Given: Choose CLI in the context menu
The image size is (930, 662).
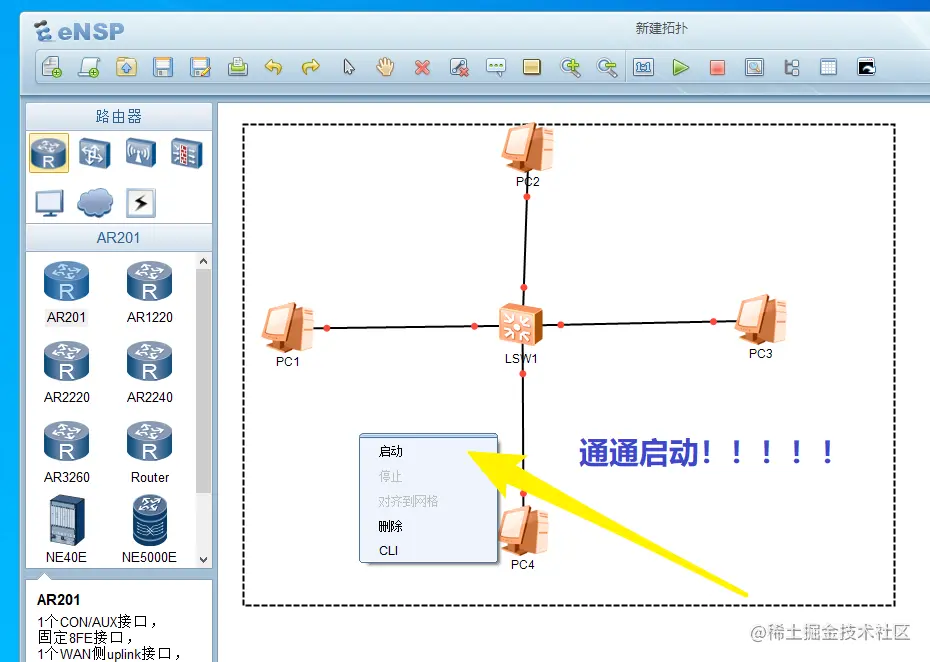Looking at the screenshot, I should click(428, 550).
